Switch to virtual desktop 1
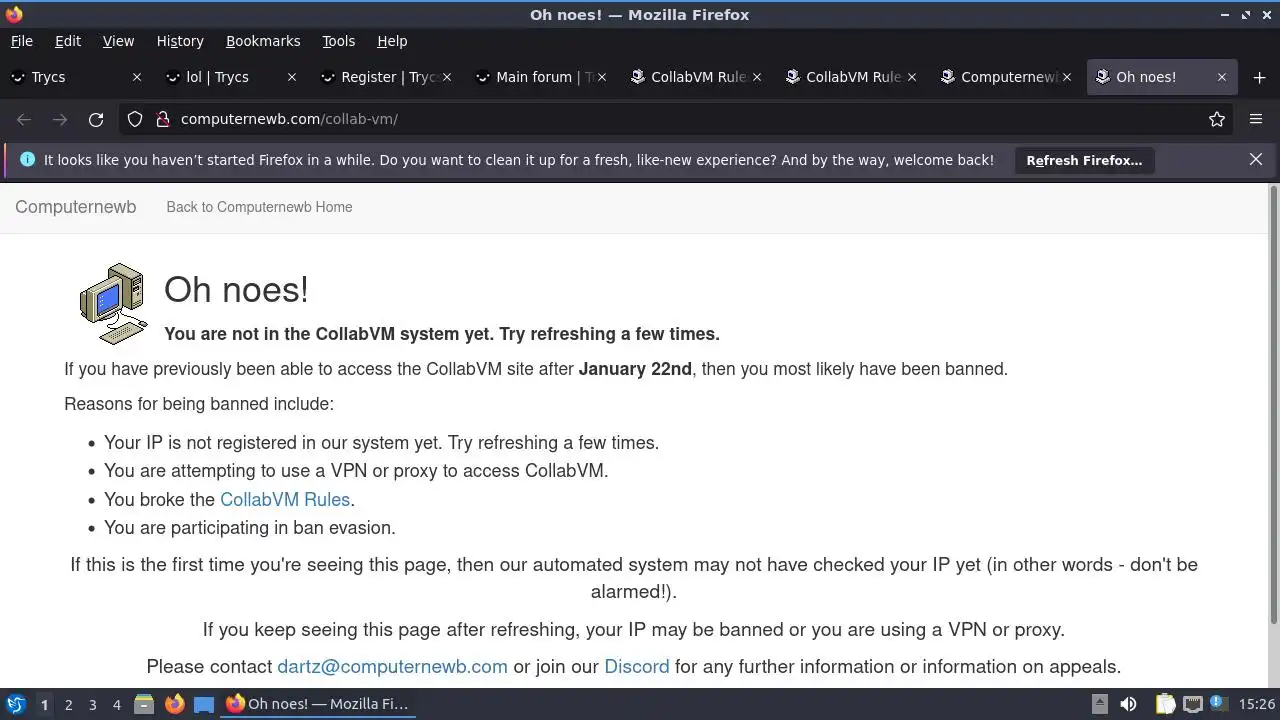Image resolution: width=1280 pixels, height=720 pixels. (x=44, y=704)
